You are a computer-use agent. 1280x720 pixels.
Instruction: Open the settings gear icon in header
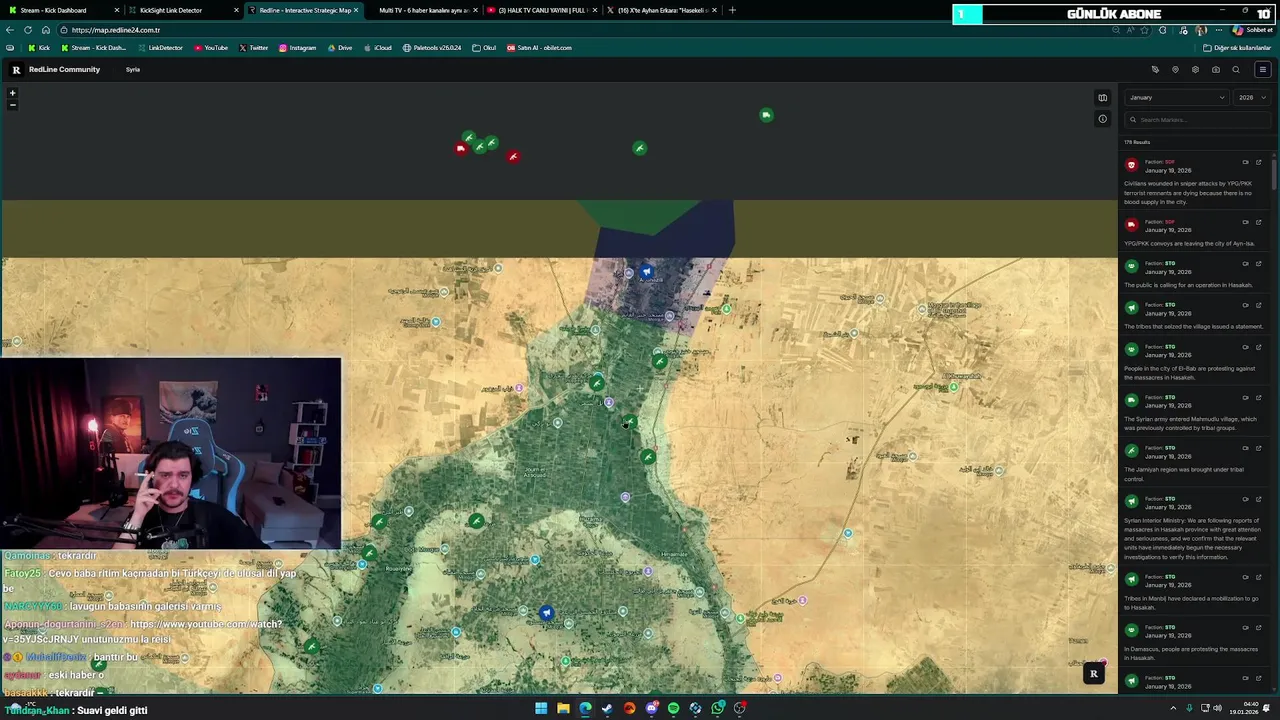(x=1195, y=70)
